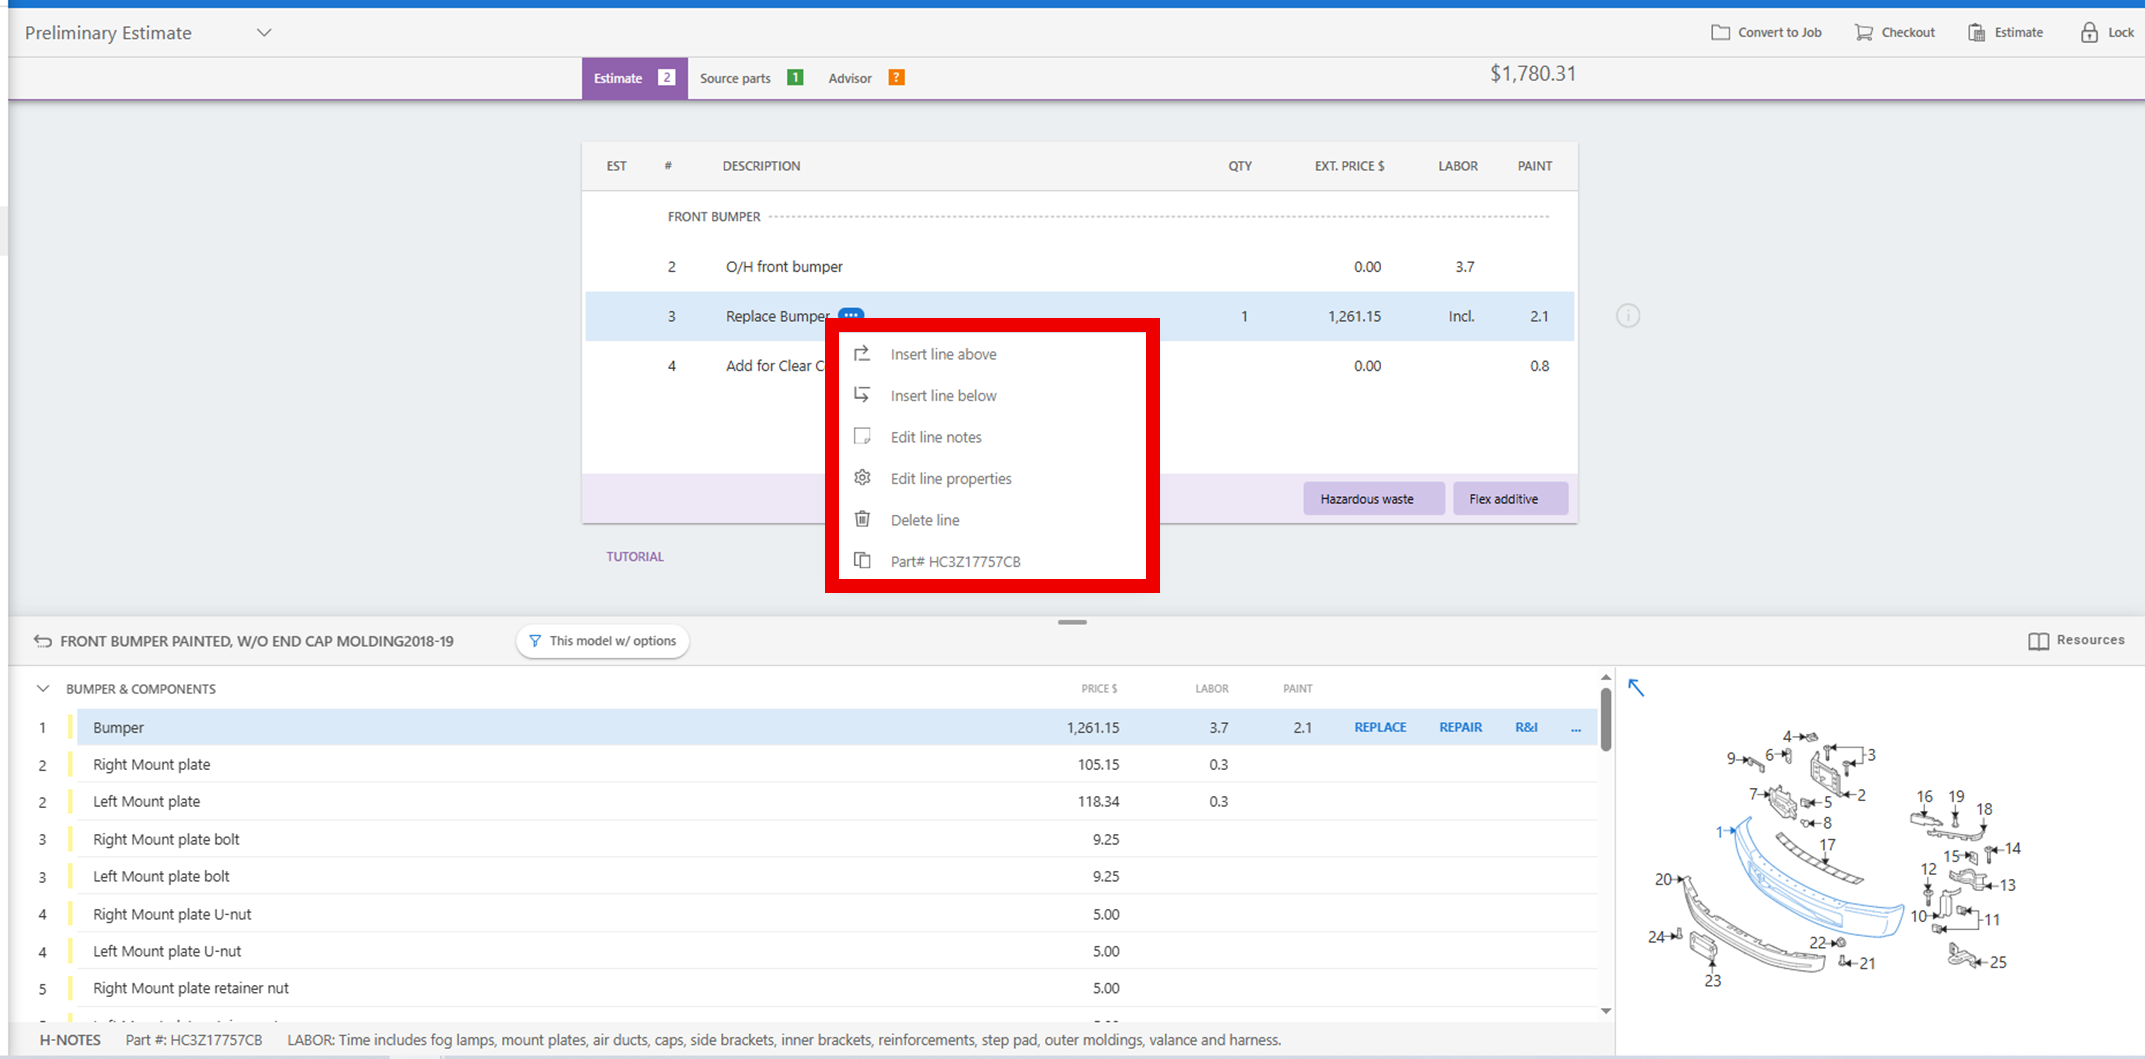Open the Preliminary Estimate dropdown
This screenshot has width=2145, height=1059.
pyautogui.click(x=264, y=33)
